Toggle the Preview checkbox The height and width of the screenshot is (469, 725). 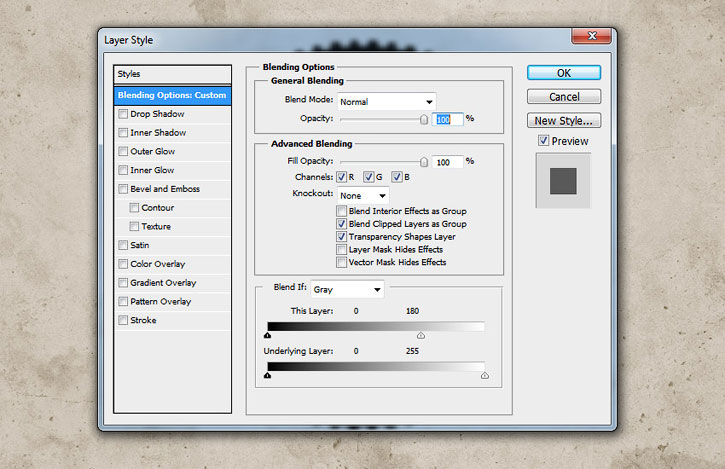tap(543, 141)
